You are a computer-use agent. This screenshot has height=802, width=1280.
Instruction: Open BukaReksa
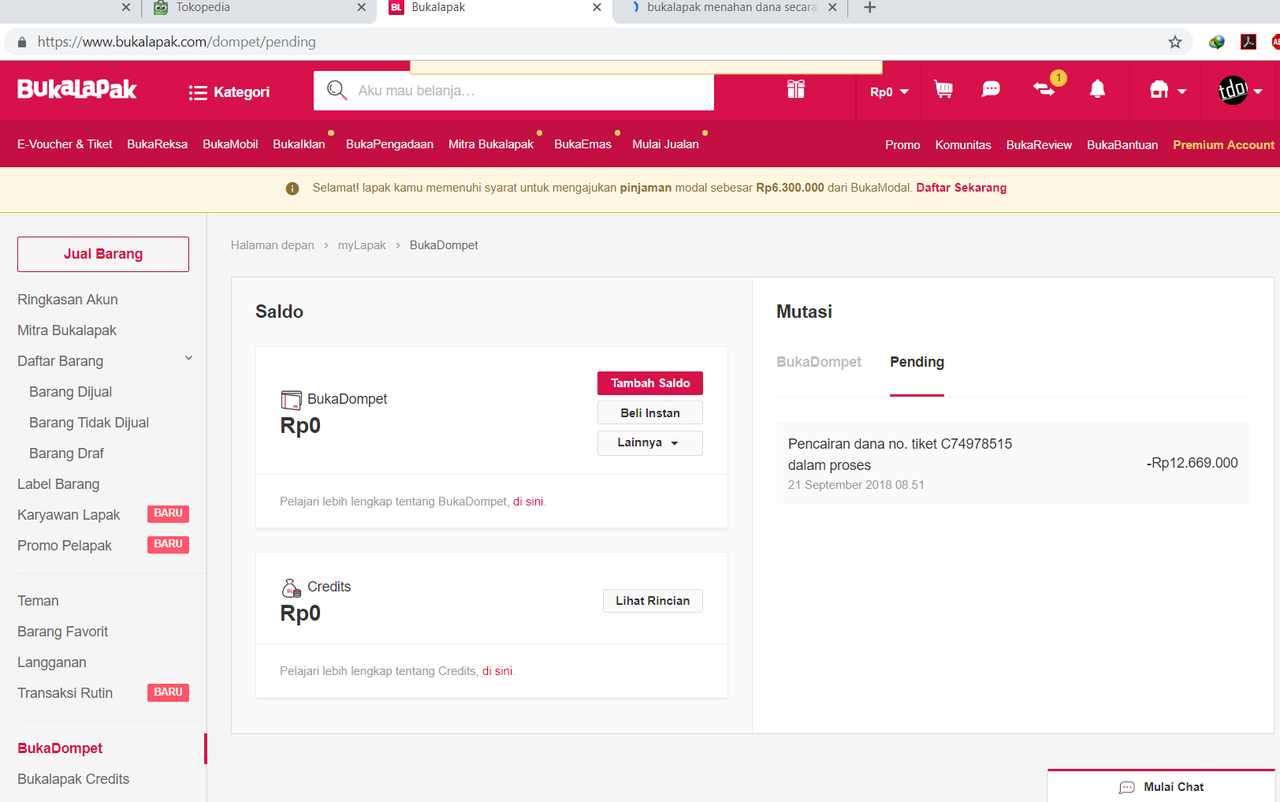point(157,144)
